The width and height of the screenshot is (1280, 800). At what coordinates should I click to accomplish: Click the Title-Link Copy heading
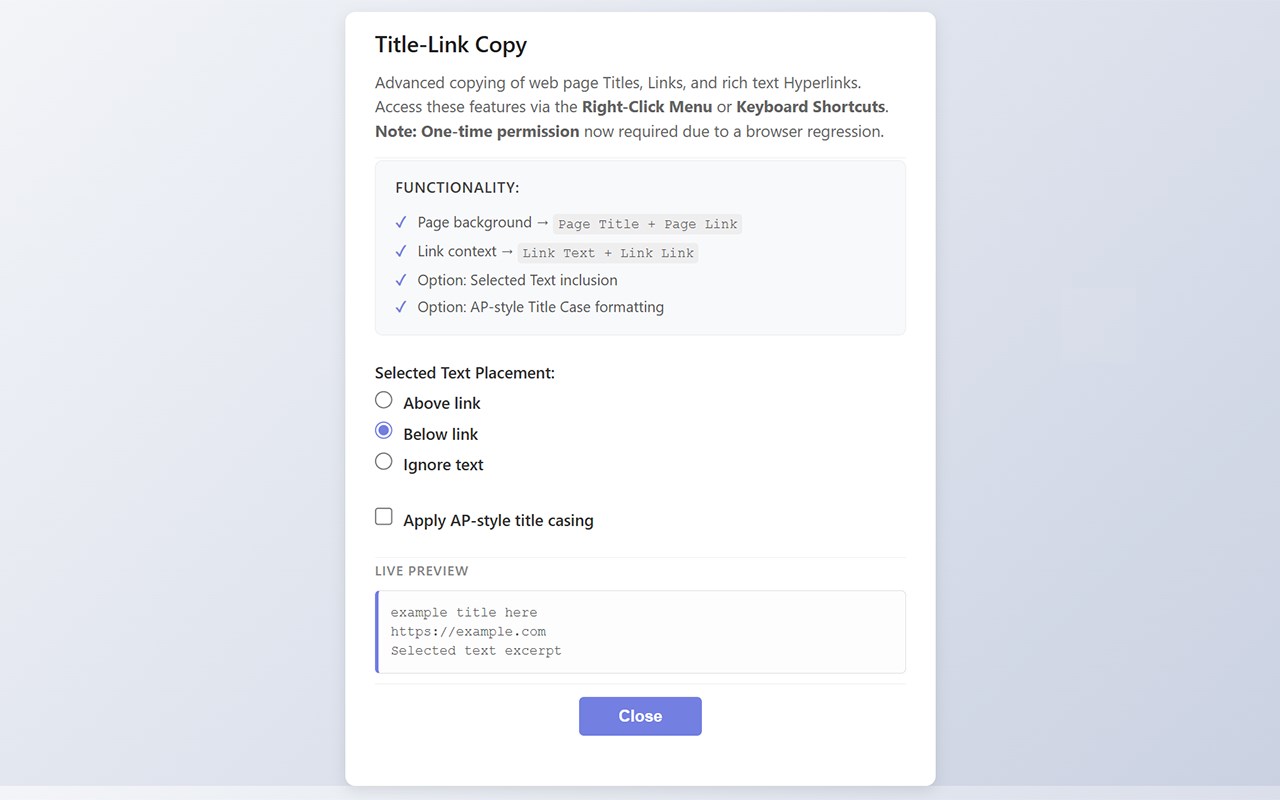pyautogui.click(x=451, y=44)
